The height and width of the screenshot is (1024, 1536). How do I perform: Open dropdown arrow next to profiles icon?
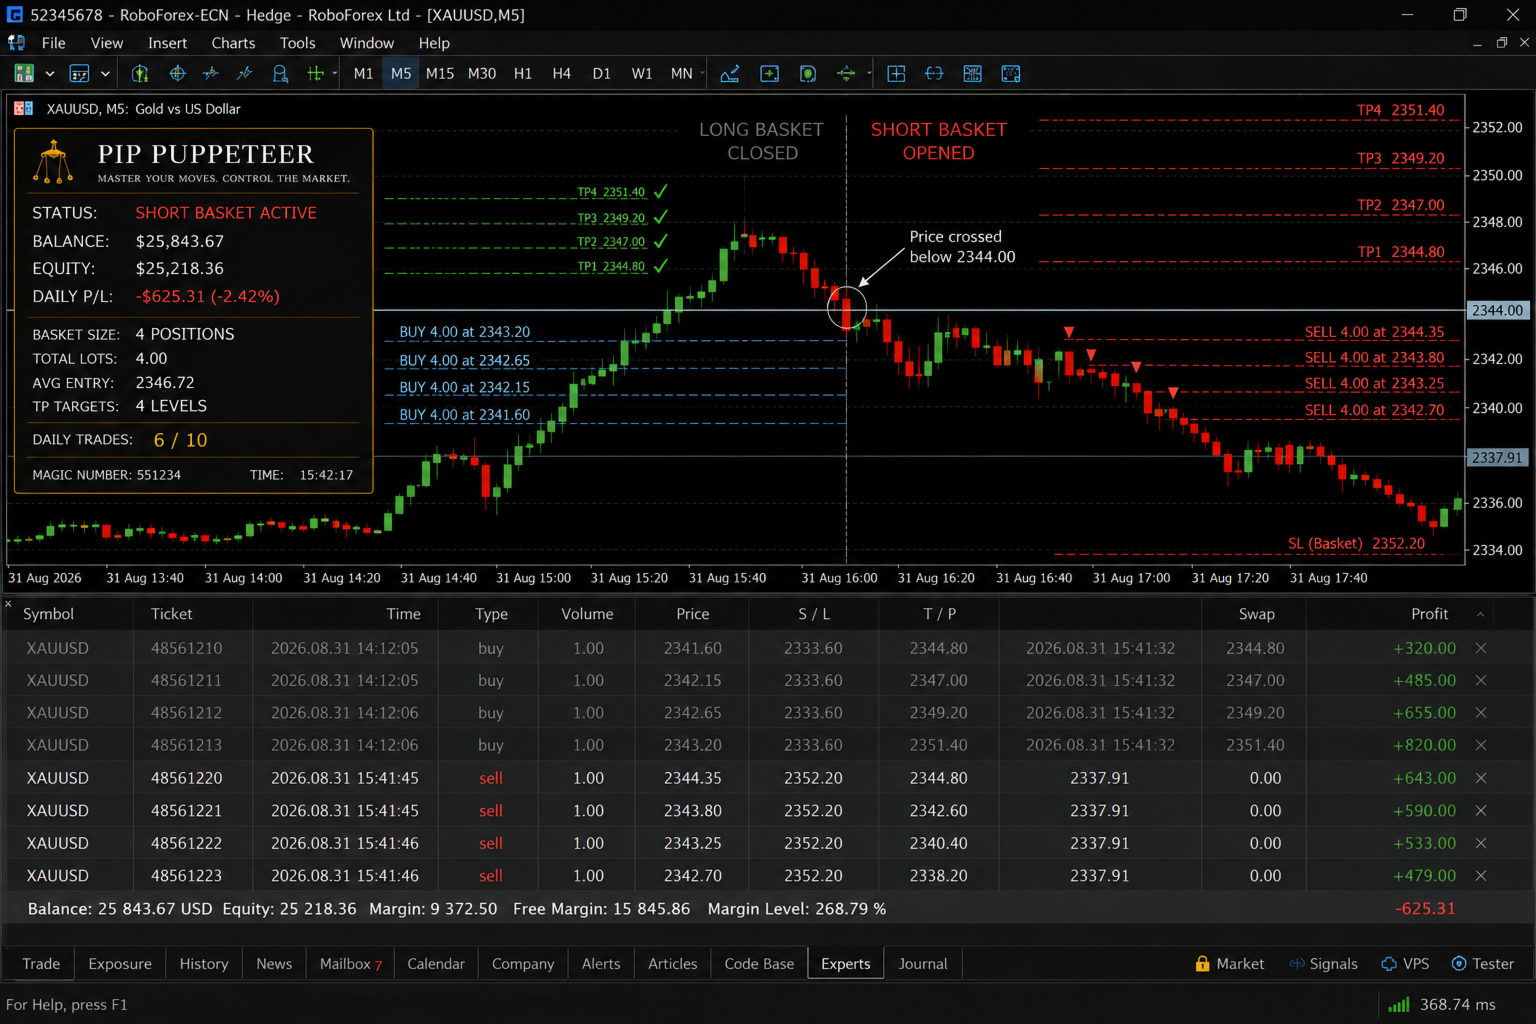point(105,73)
